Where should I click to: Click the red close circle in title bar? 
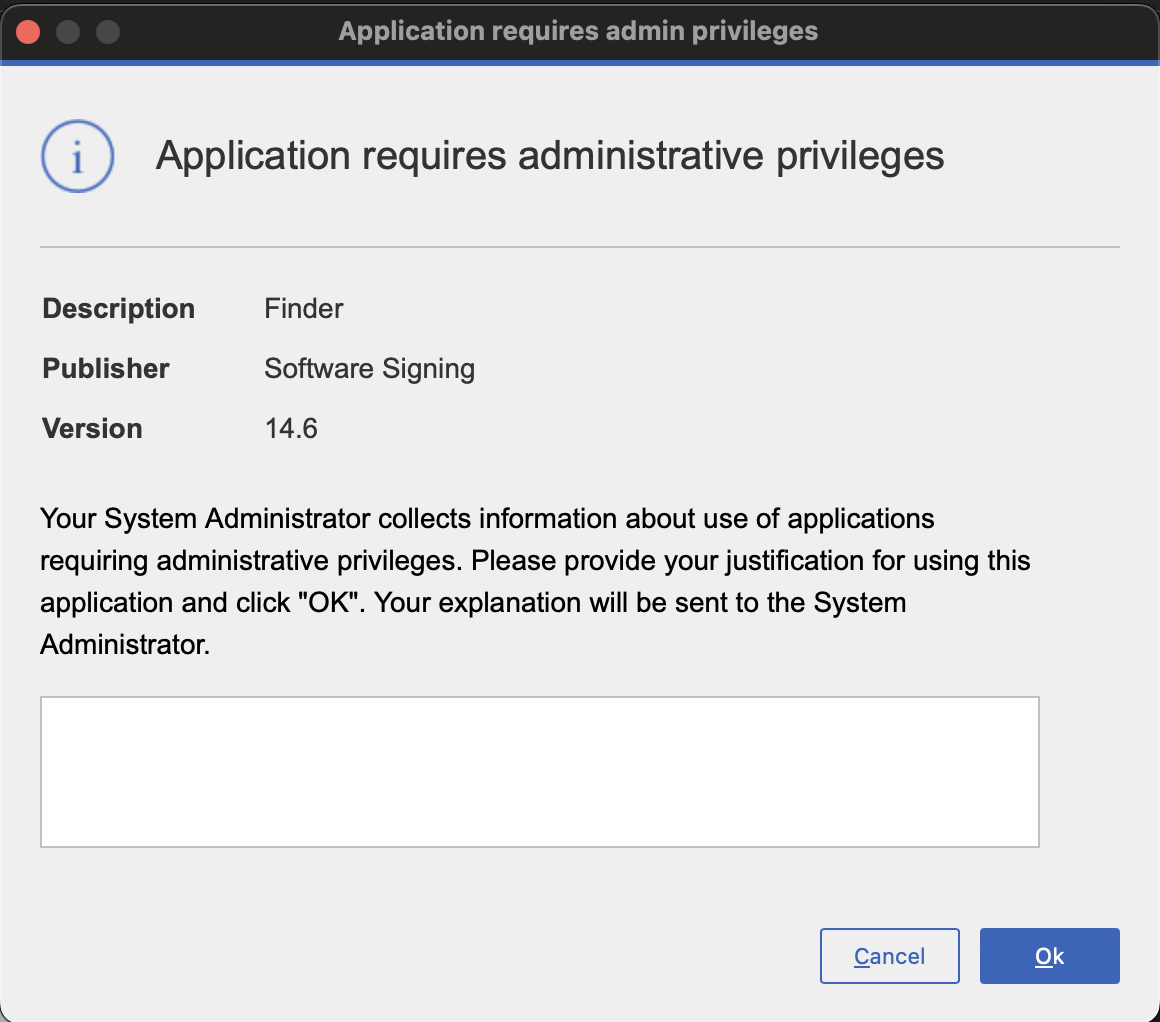coord(28,31)
